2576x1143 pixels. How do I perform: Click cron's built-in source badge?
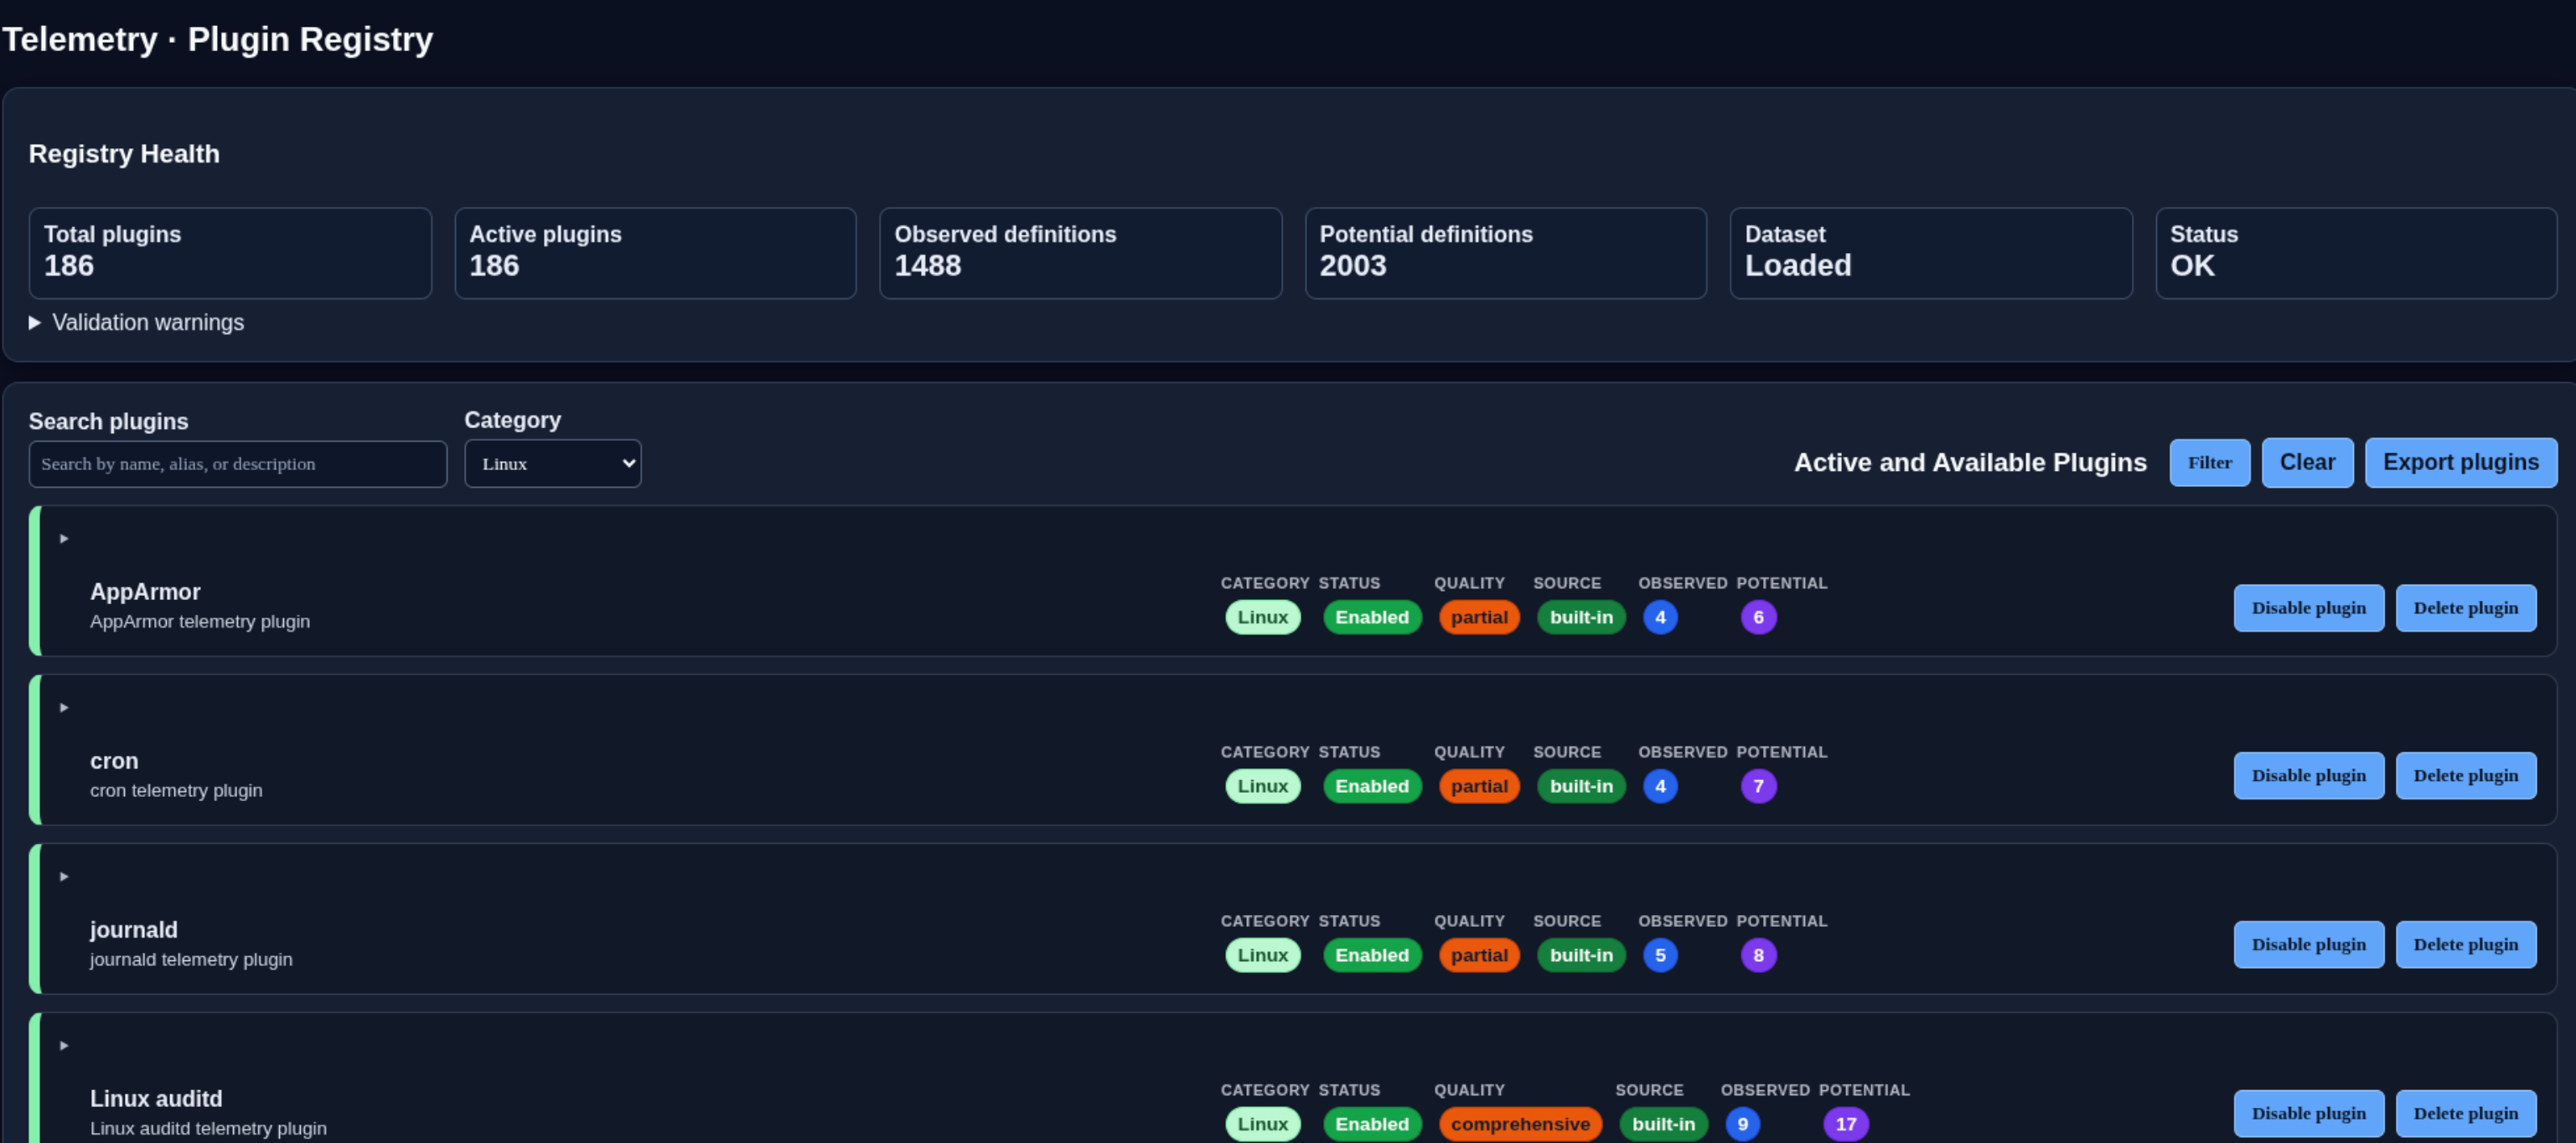(1580, 786)
